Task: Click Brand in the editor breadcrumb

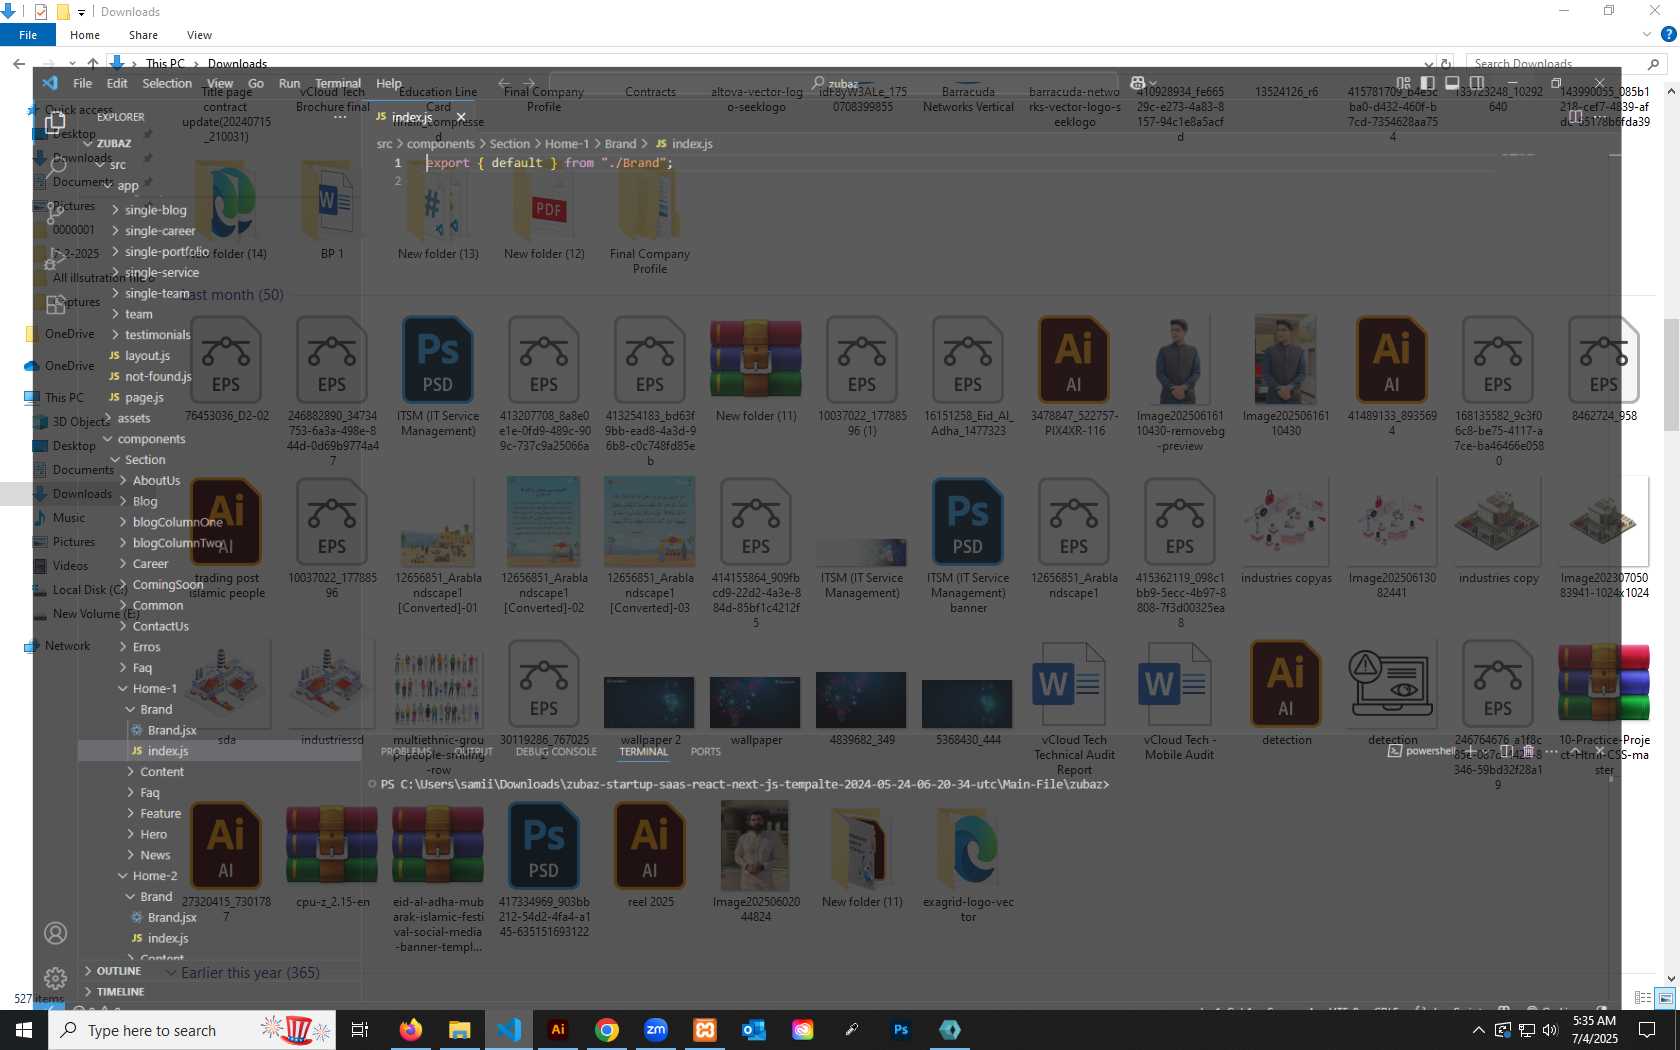Action: coord(620,144)
